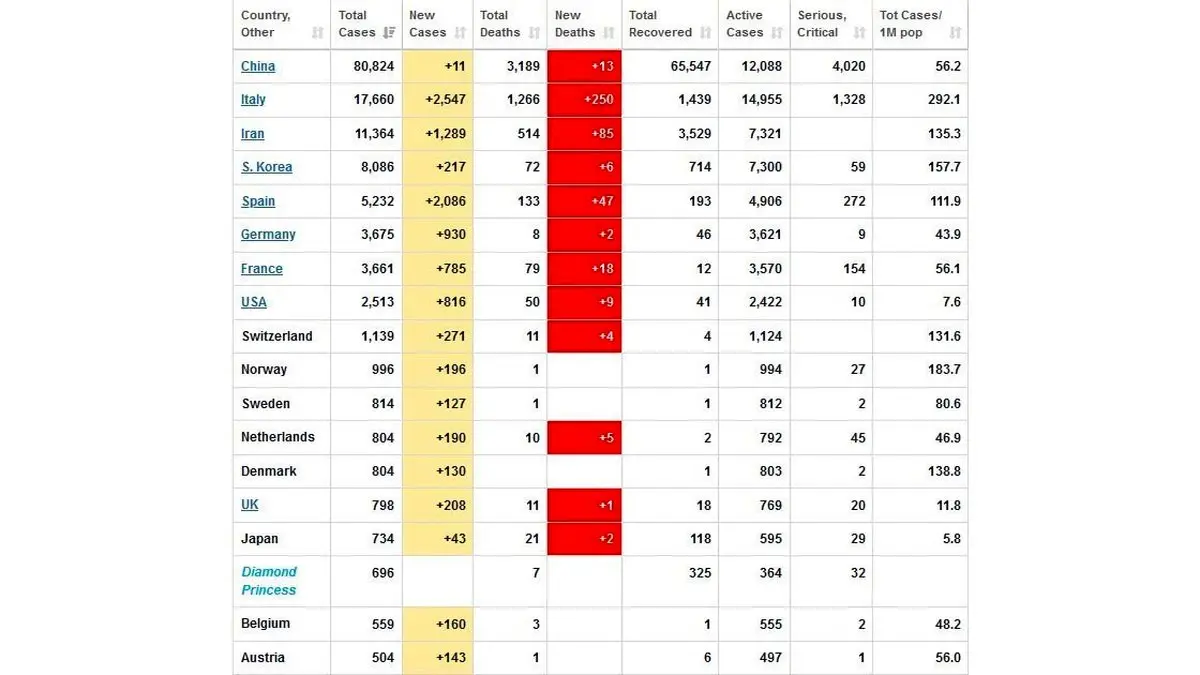Click the New Cases sort arrows icon
The image size is (1200, 675).
(460, 33)
